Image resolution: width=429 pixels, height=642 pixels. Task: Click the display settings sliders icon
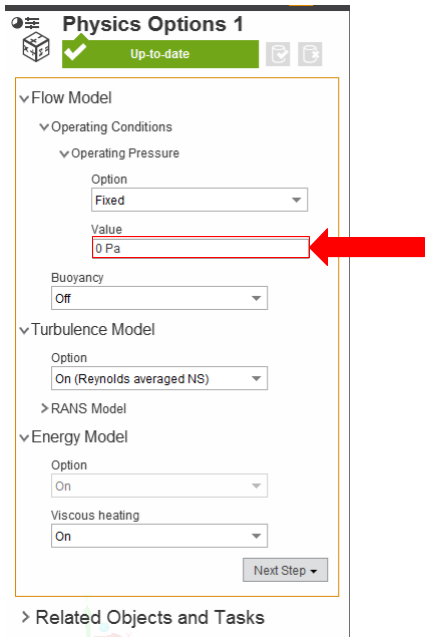click(x=32, y=23)
